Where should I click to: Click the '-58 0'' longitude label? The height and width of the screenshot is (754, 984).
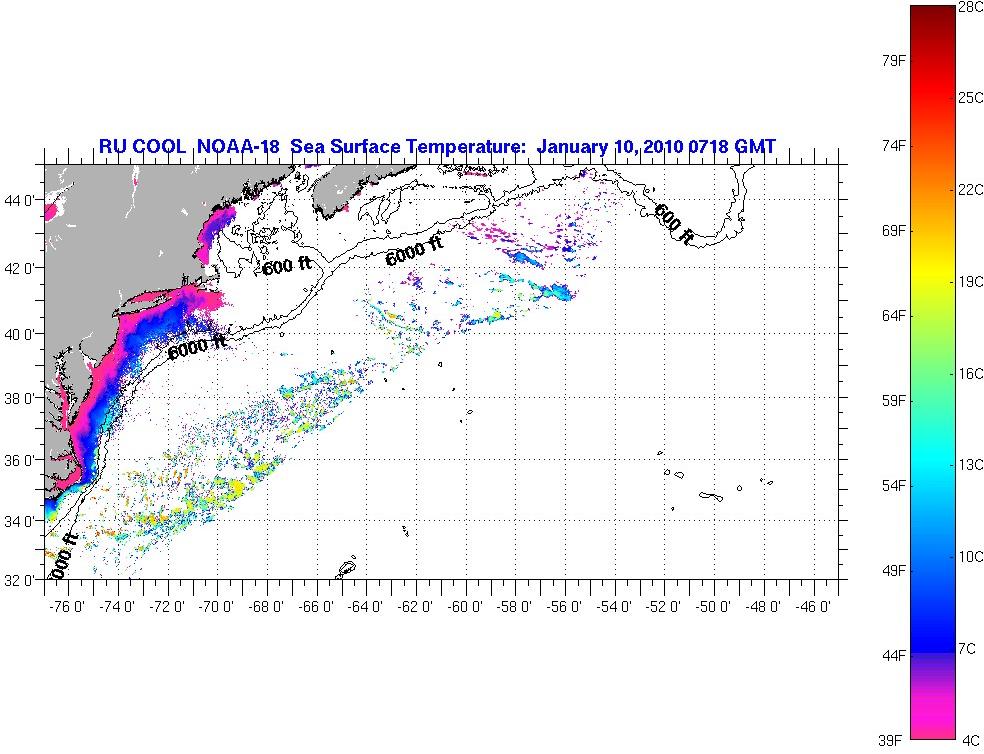click(x=514, y=607)
